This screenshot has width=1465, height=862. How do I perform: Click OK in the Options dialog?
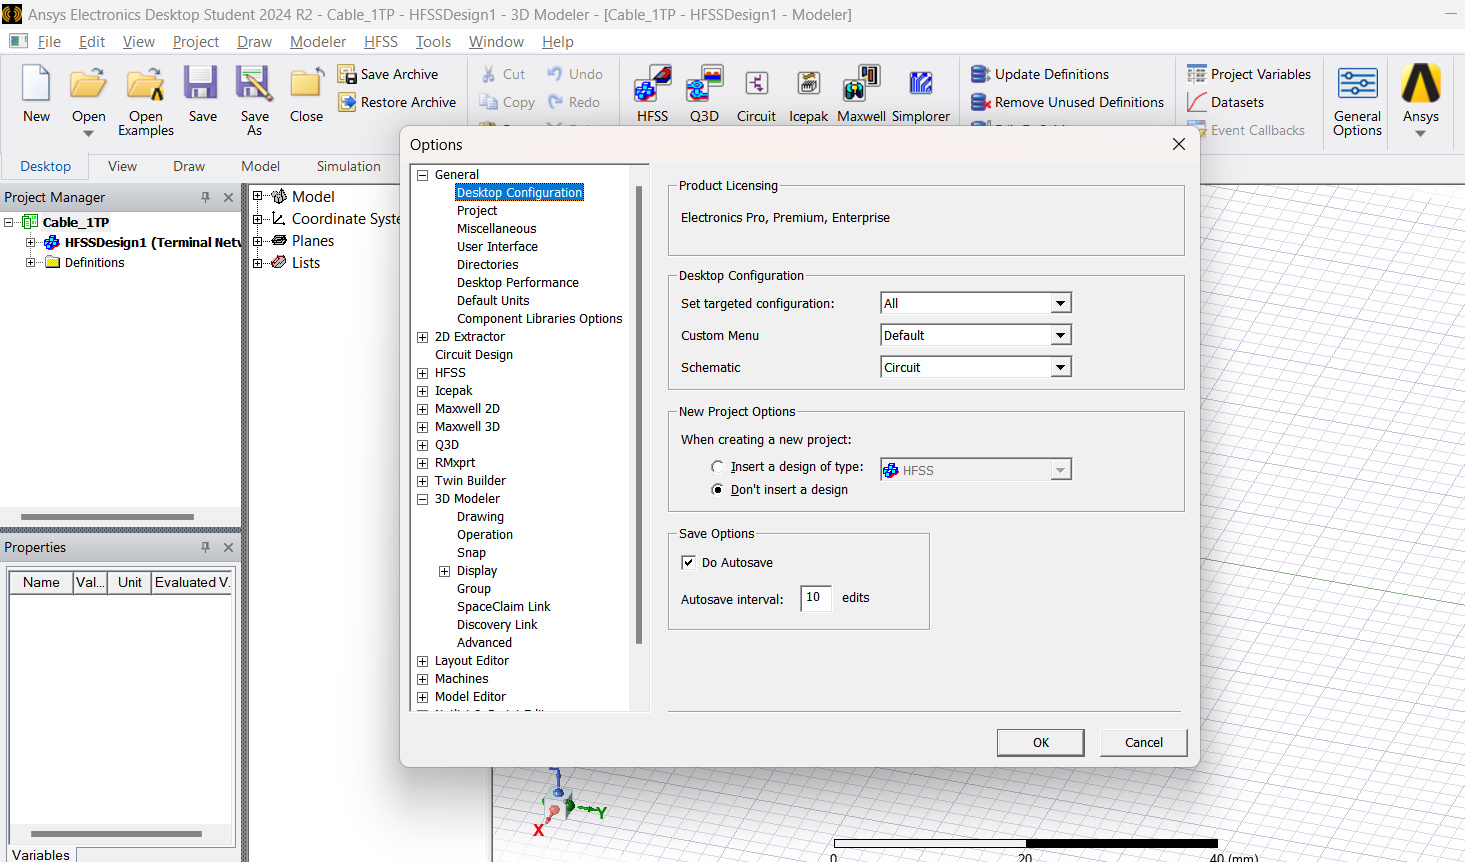[1040, 742]
